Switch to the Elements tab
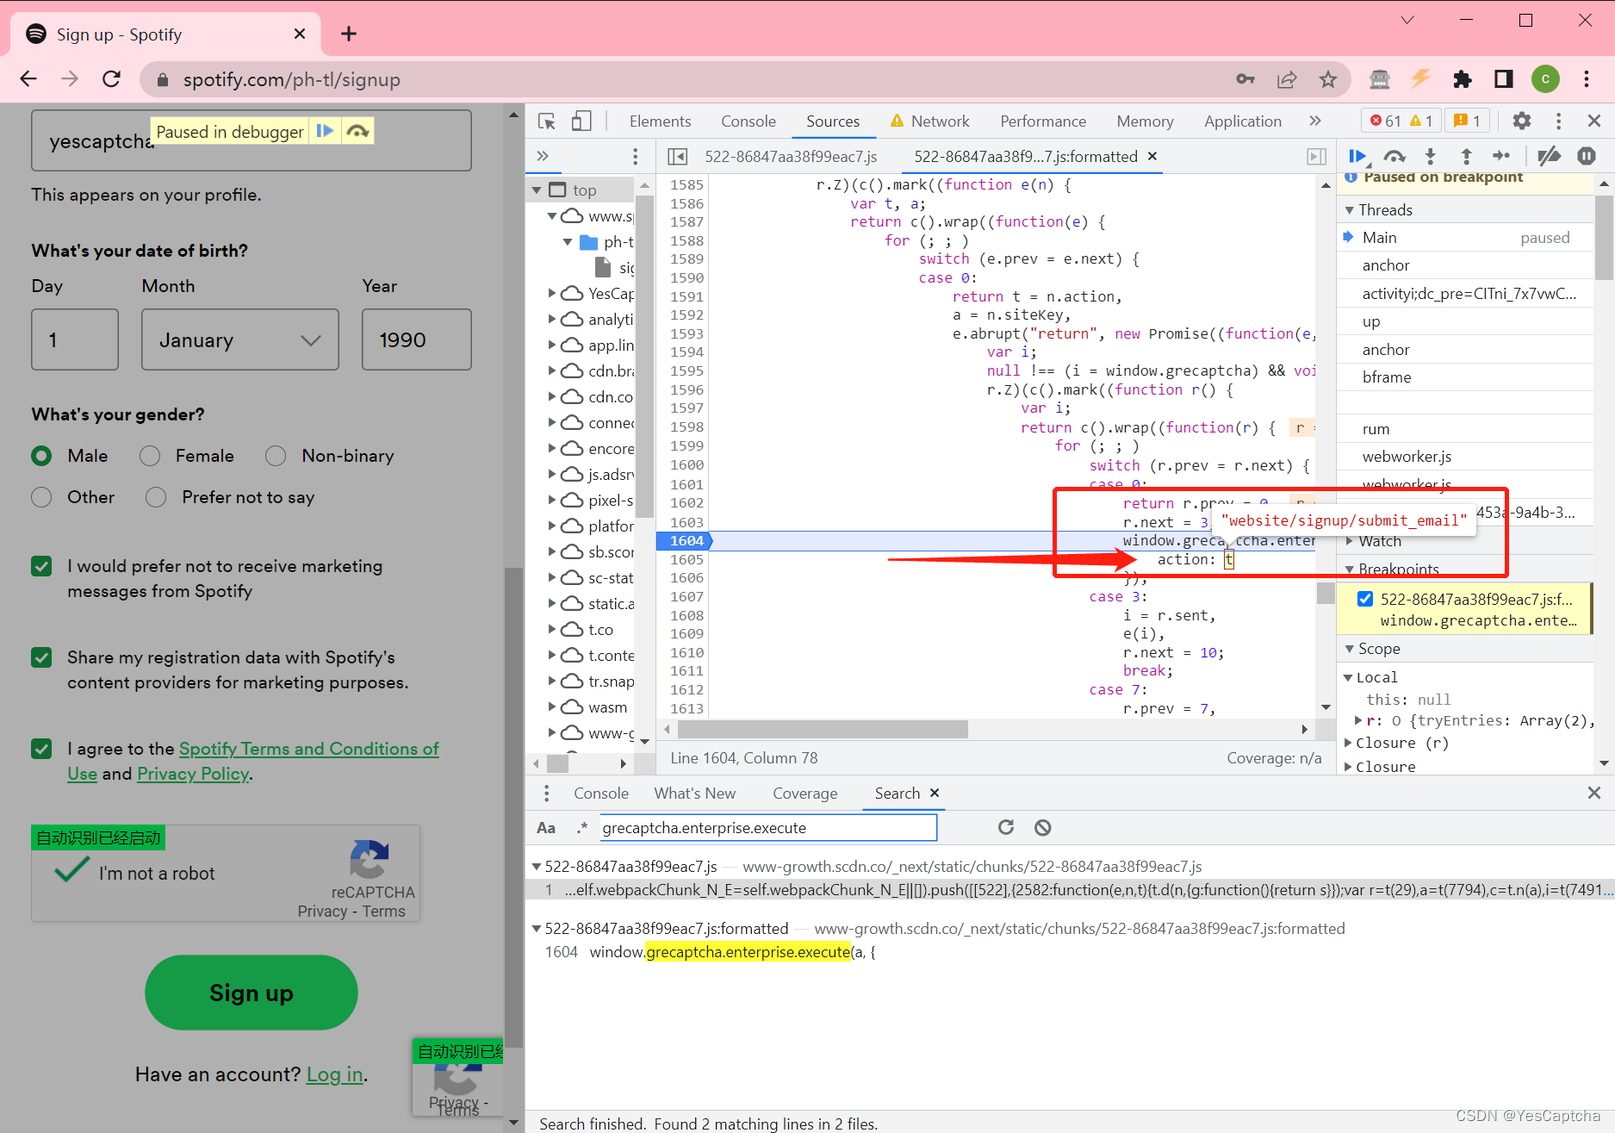The height and width of the screenshot is (1133, 1615). pyautogui.click(x=660, y=121)
